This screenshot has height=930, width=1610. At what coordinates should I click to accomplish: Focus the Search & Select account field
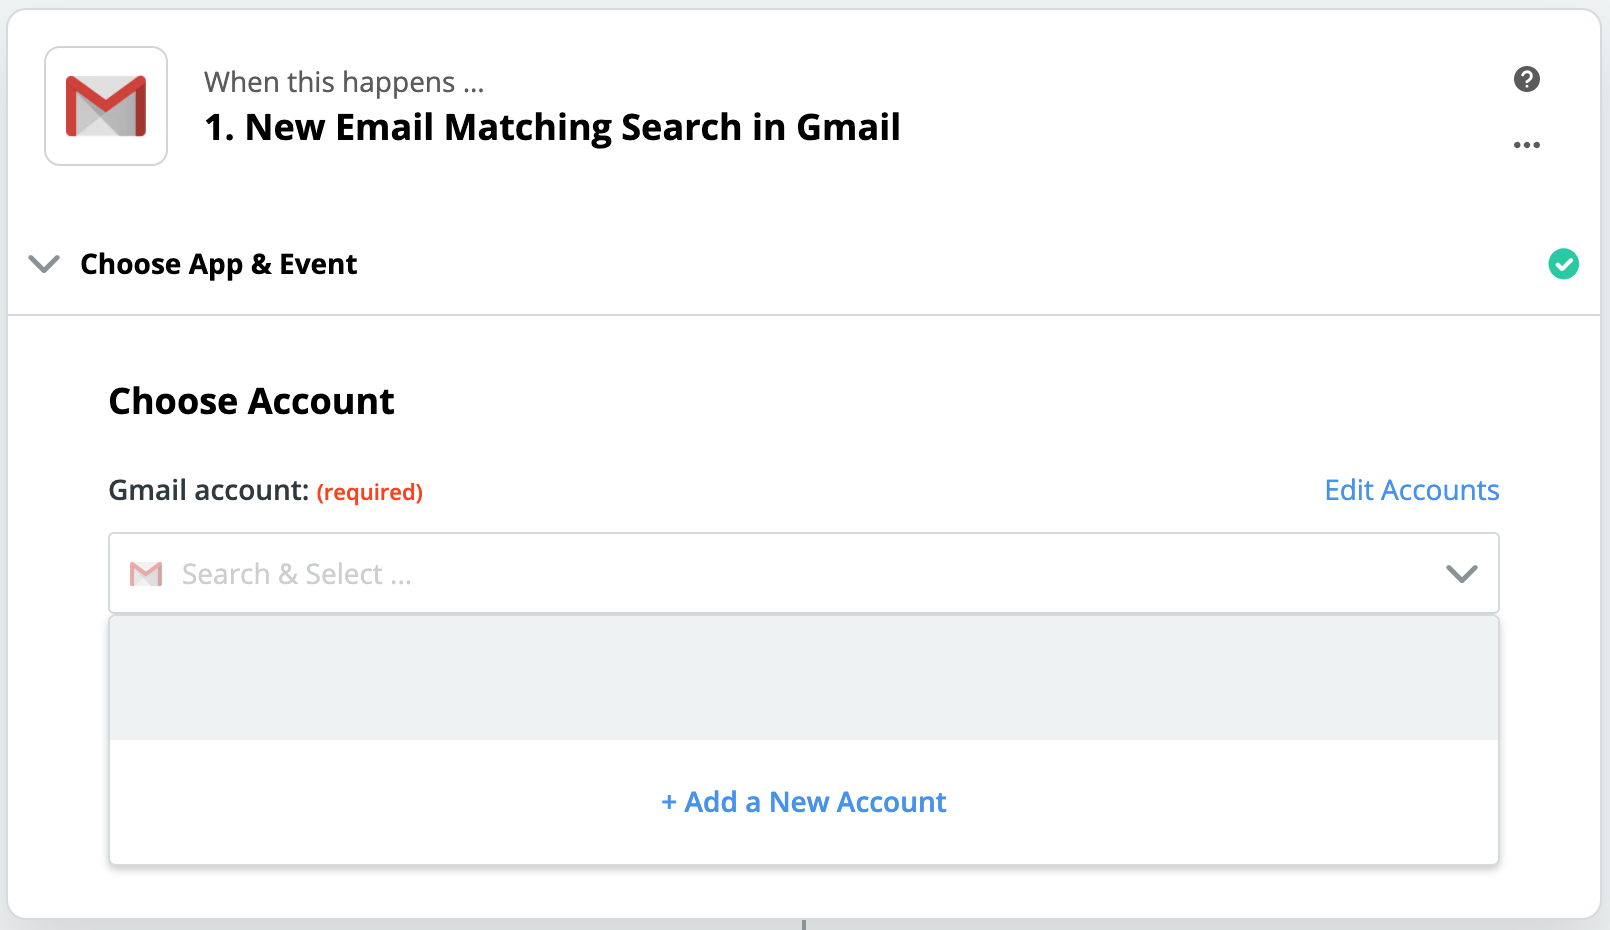803,573
